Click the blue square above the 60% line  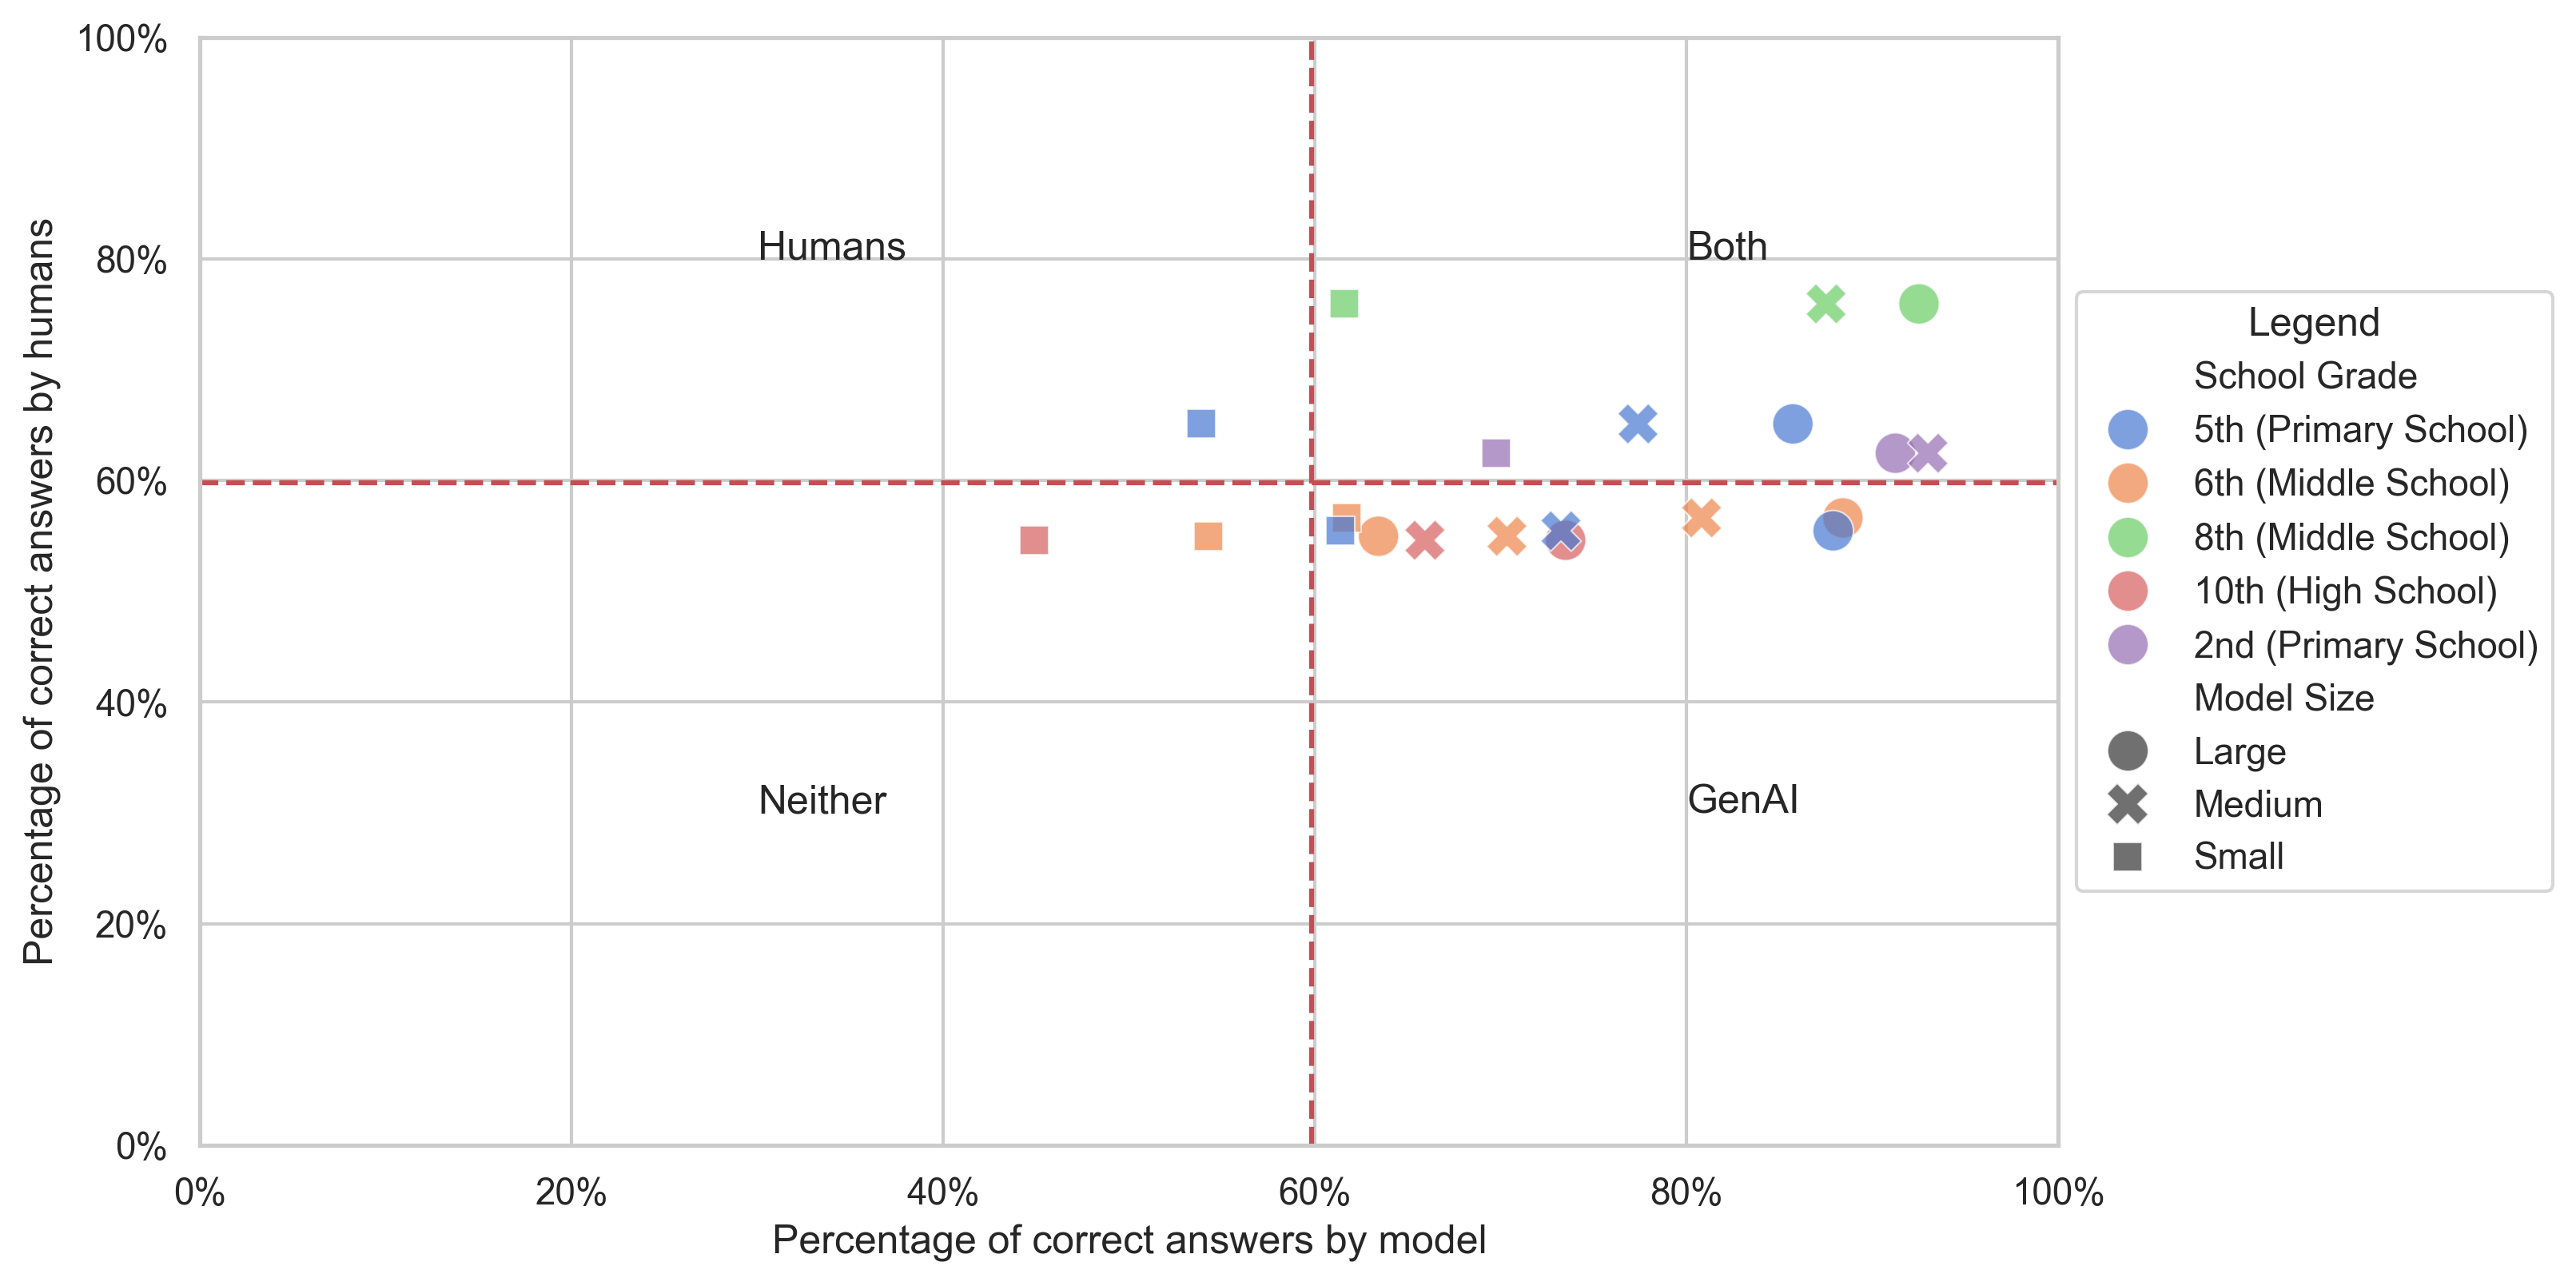[x=1201, y=424]
